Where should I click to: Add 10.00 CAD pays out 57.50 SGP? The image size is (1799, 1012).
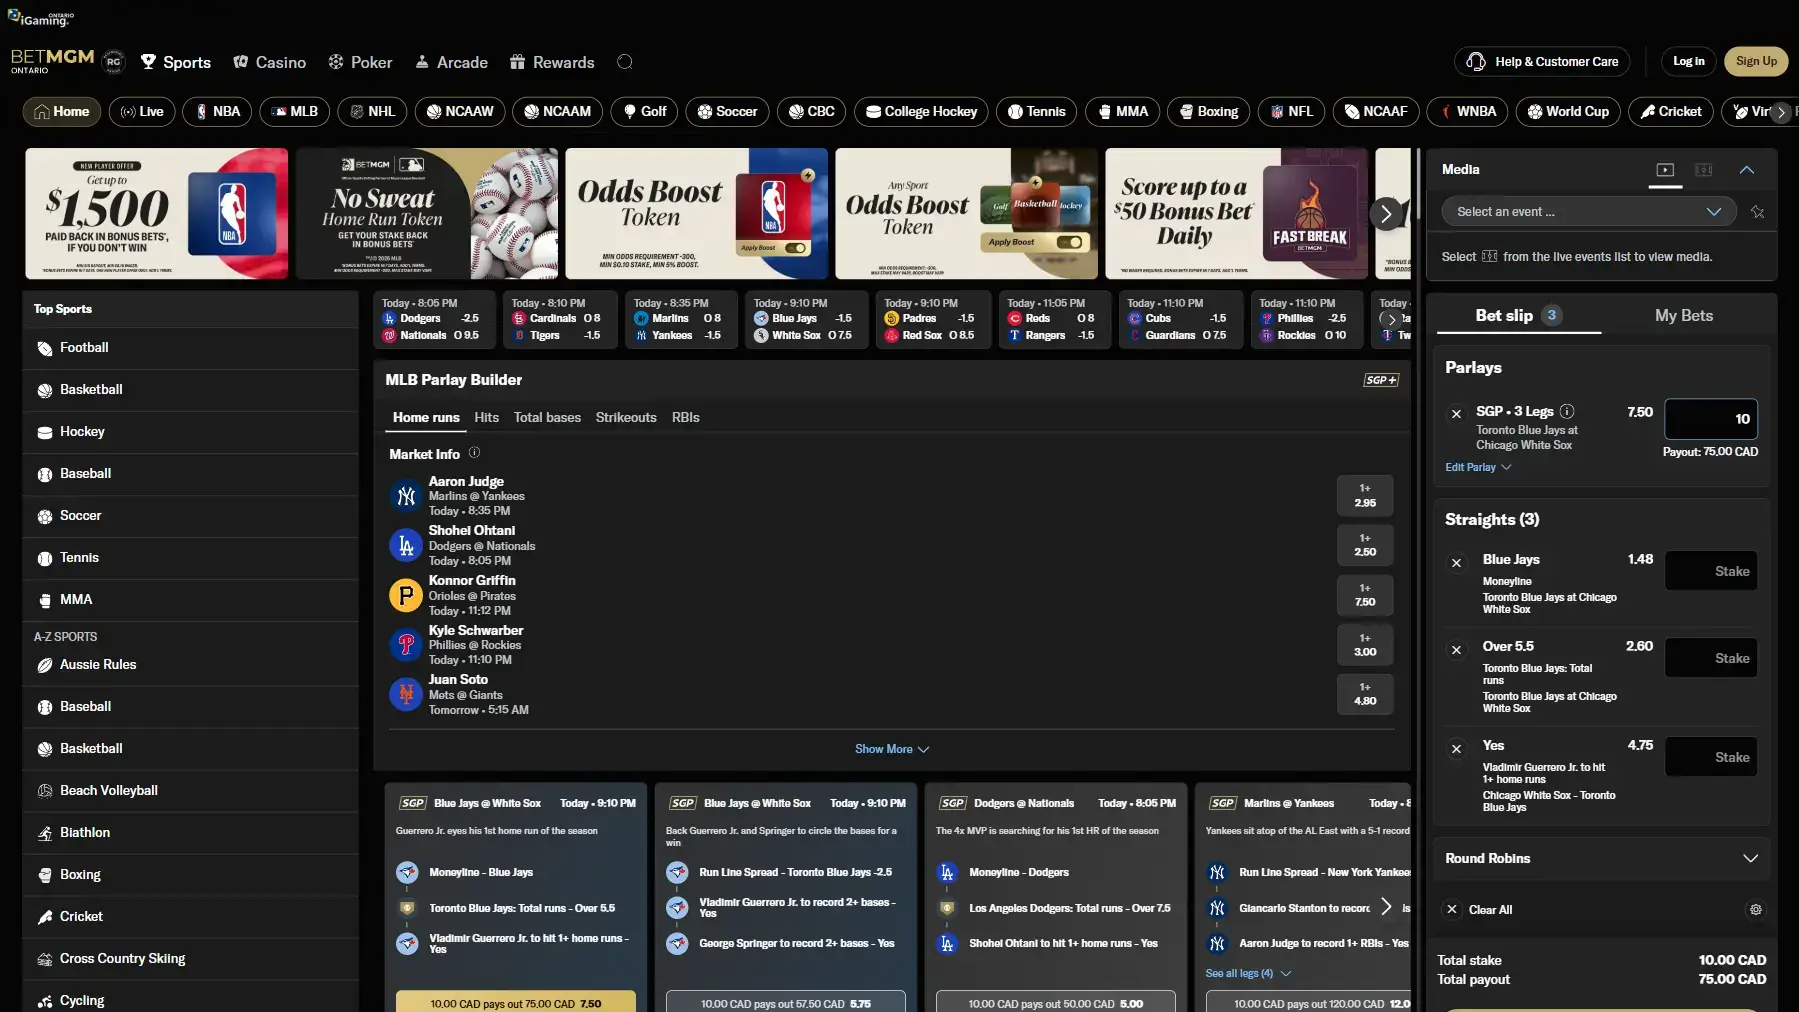[x=785, y=1002]
